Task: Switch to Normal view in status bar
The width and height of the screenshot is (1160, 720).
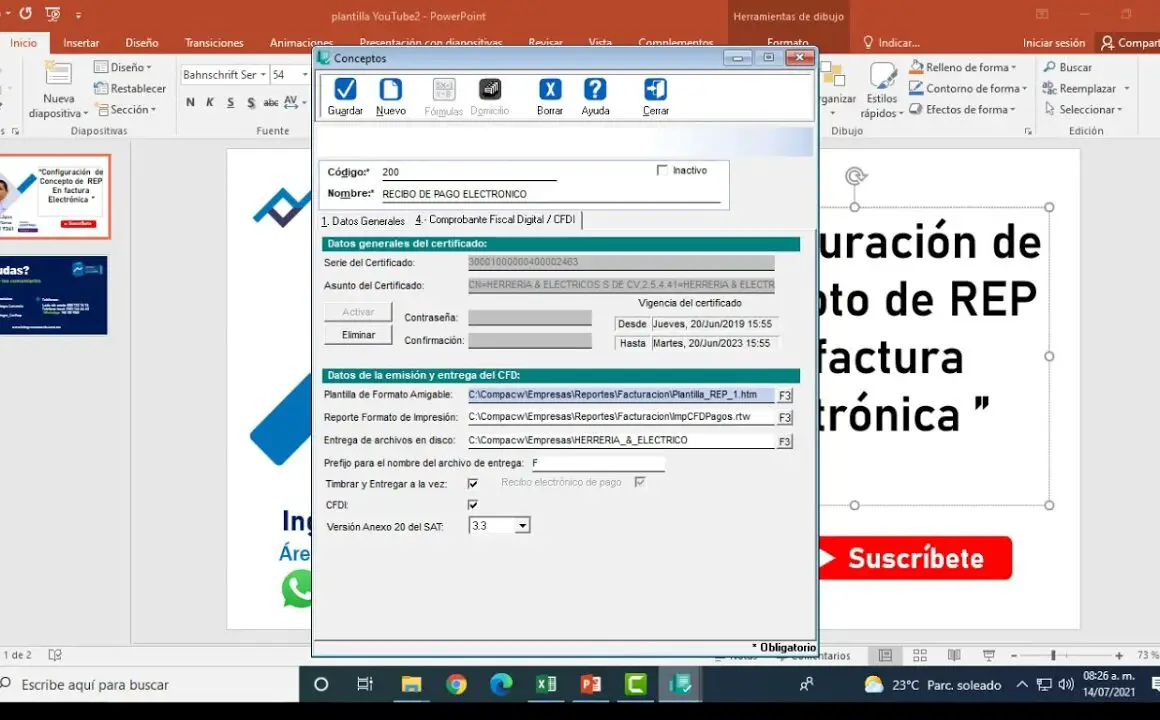Action: coord(885,656)
